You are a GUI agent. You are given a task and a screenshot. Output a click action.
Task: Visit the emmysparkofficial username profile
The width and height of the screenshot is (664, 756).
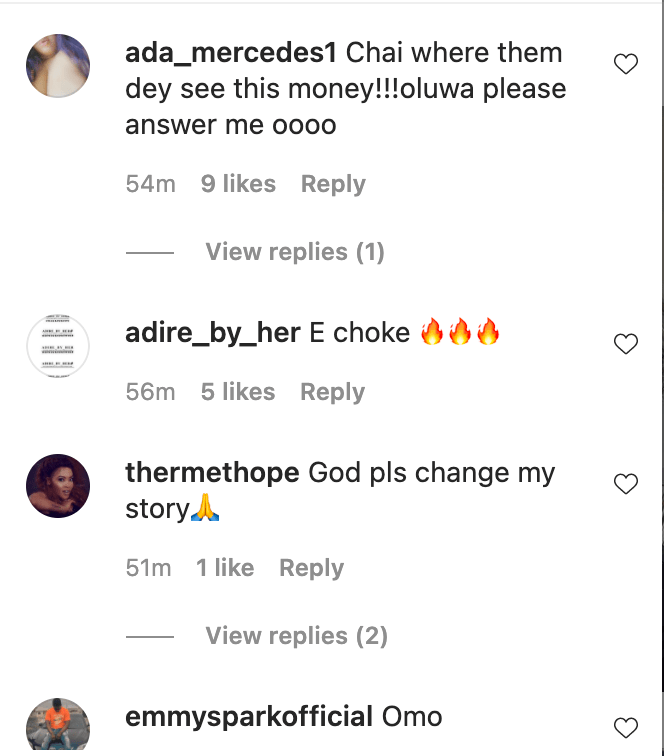[x=249, y=717]
